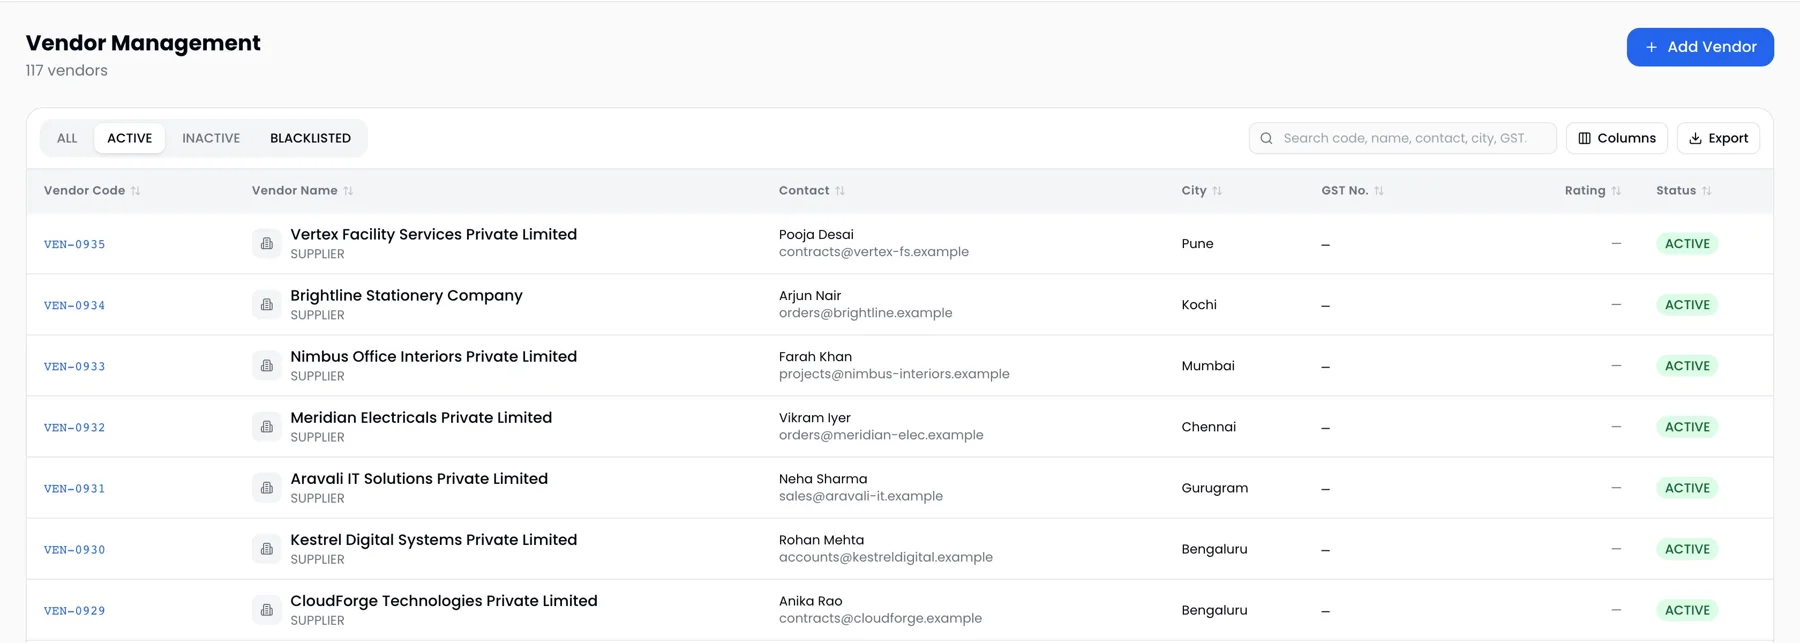Click email accounts@kestreldigital.example
Screen dimensions: 1800x643
(886, 557)
